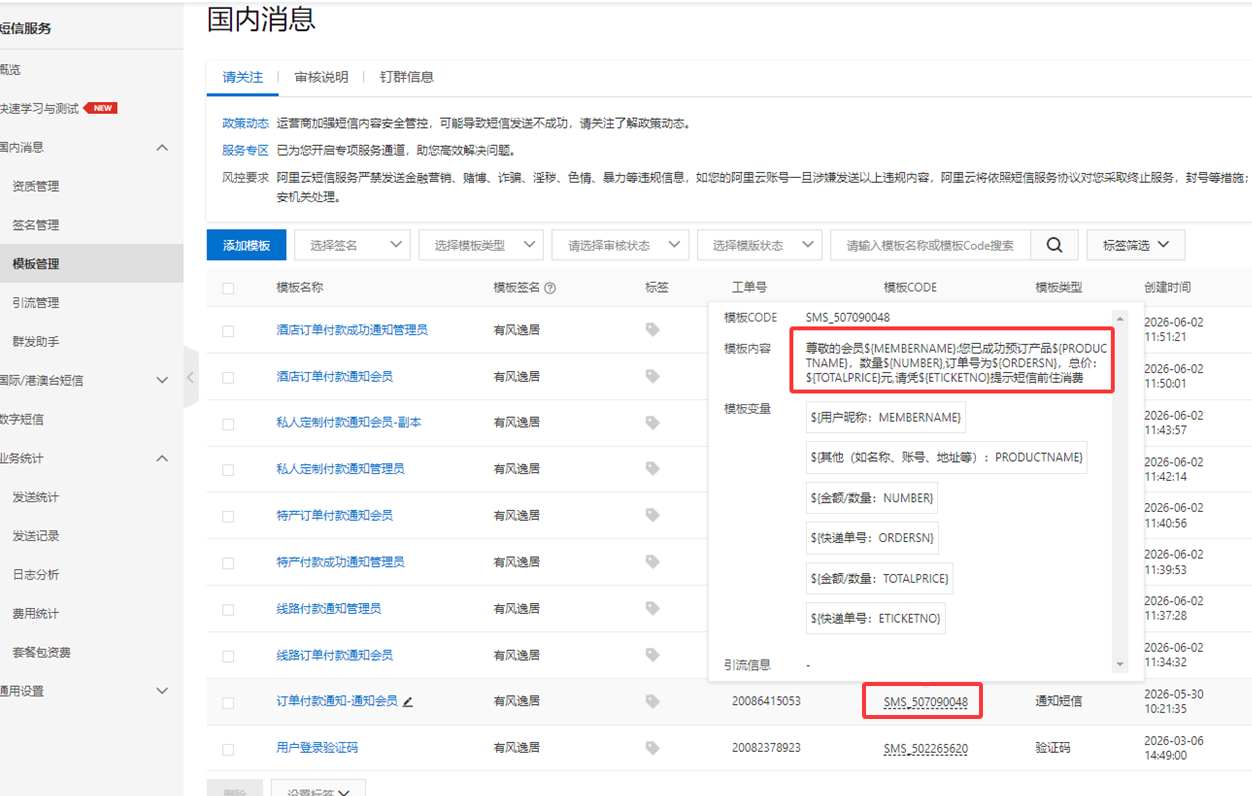Check the box for 用户登录验证码
The image size is (1252, 796).
[228, 749]
